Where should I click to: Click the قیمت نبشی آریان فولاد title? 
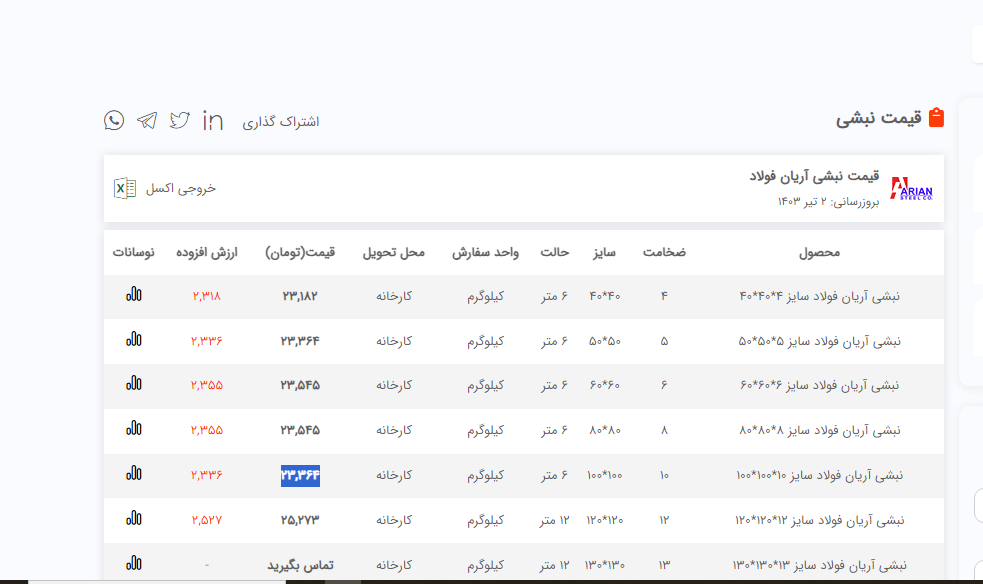(814, 177)
